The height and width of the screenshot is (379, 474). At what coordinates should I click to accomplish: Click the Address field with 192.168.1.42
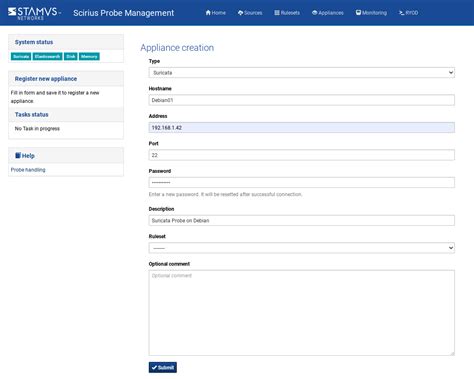[302, 128]
